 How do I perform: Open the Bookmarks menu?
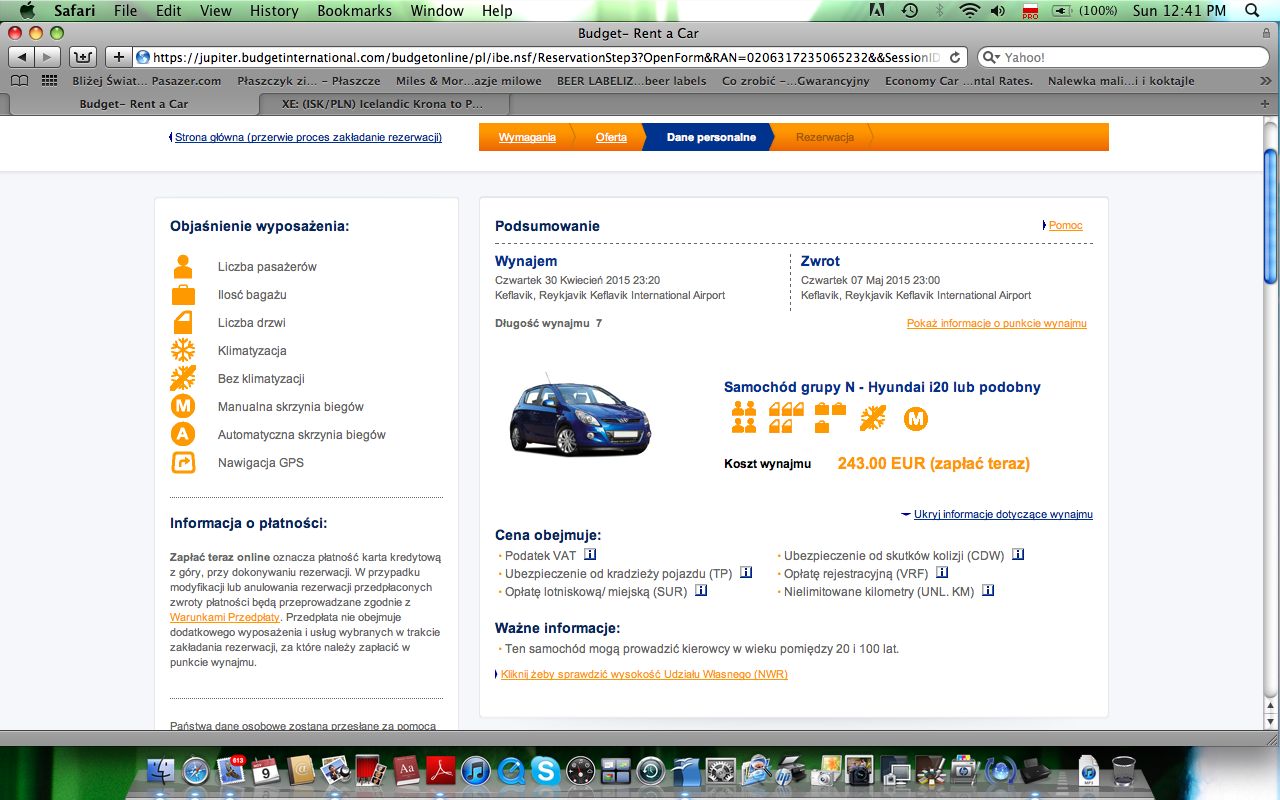click(x=354, y=11)
